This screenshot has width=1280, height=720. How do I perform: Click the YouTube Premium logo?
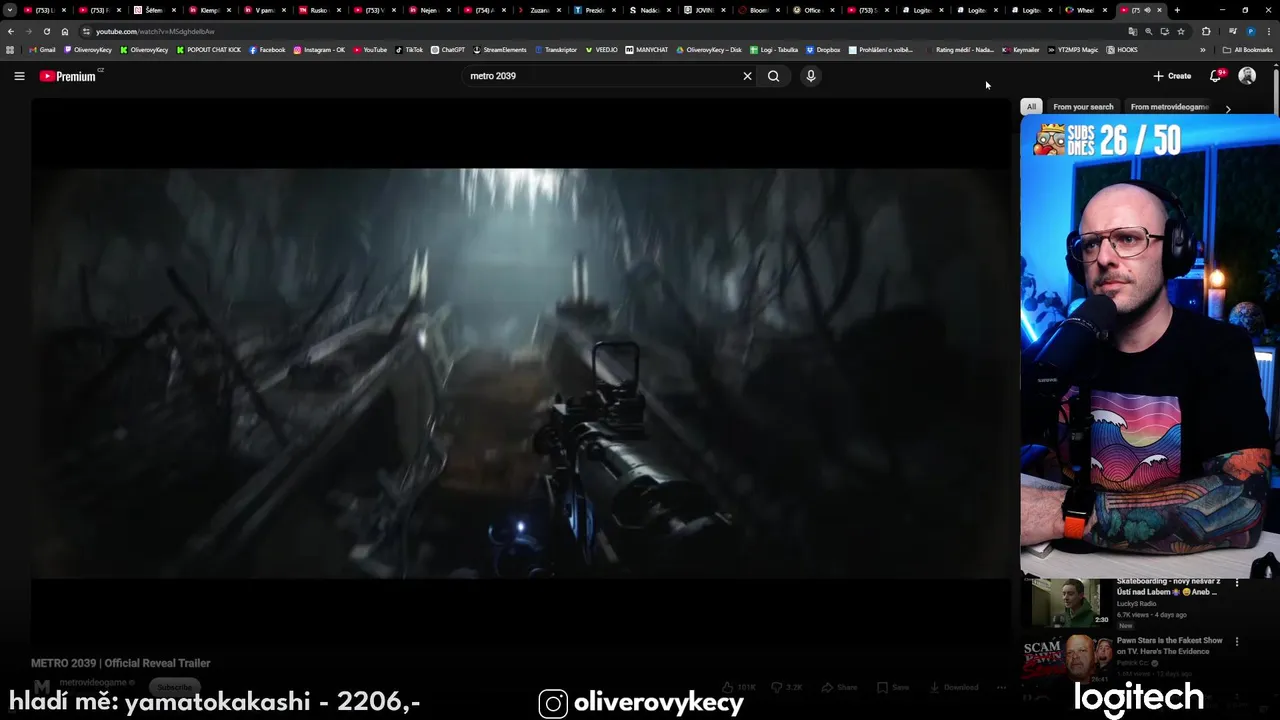(x=70, y=76)
